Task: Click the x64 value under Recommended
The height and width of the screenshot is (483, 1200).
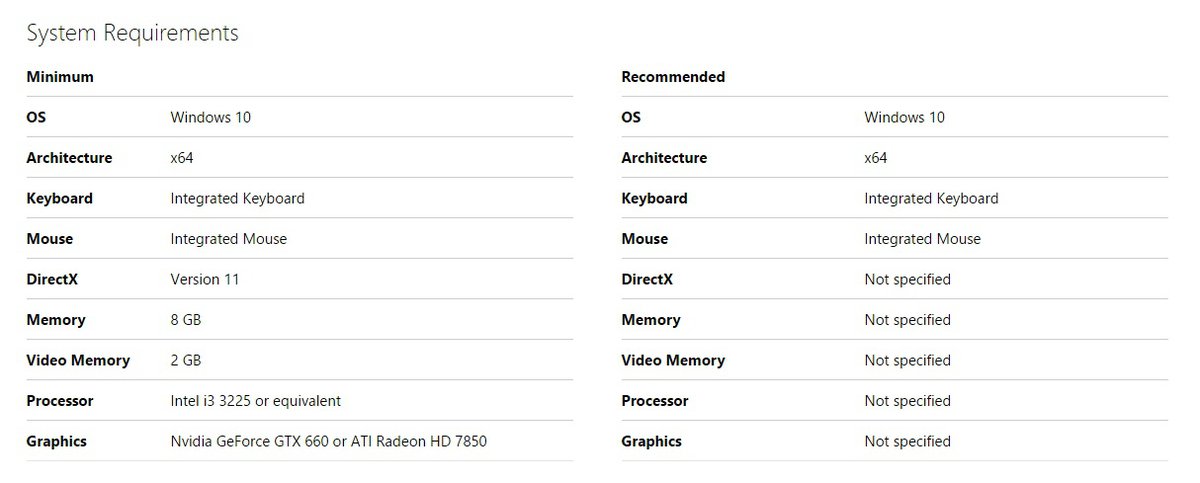Action: click(876, 158)
